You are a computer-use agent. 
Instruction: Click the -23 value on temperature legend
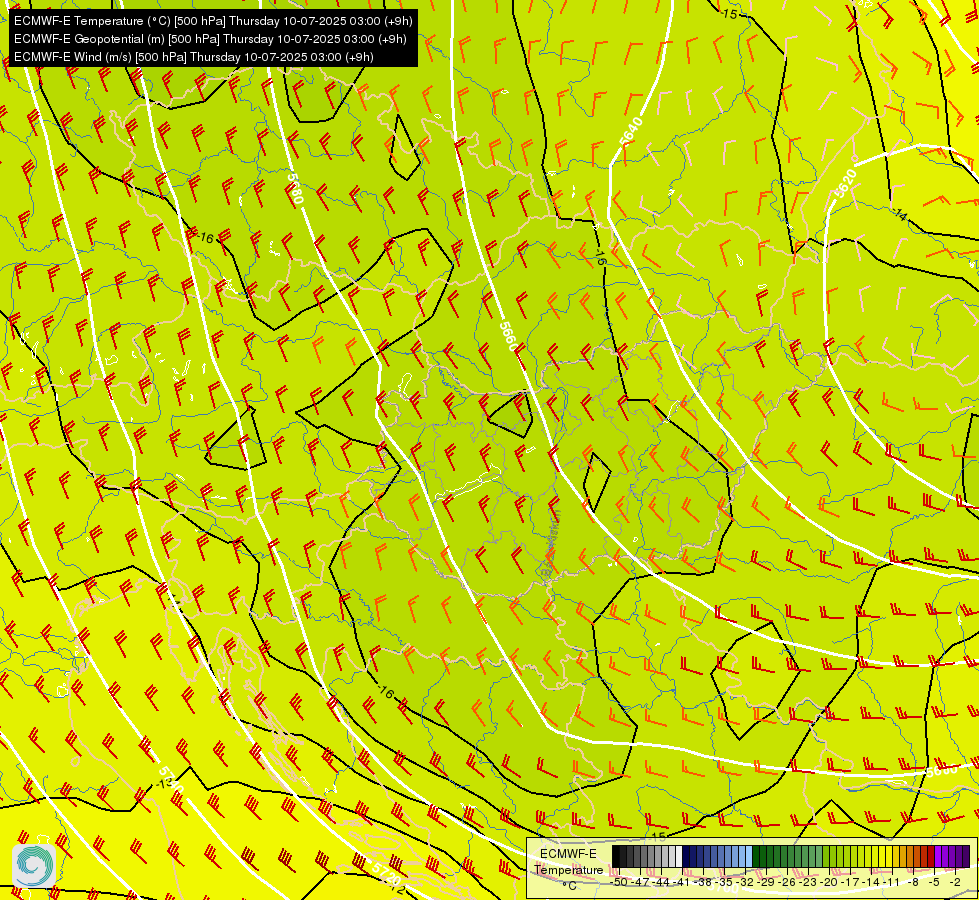(x=809, y=883)
